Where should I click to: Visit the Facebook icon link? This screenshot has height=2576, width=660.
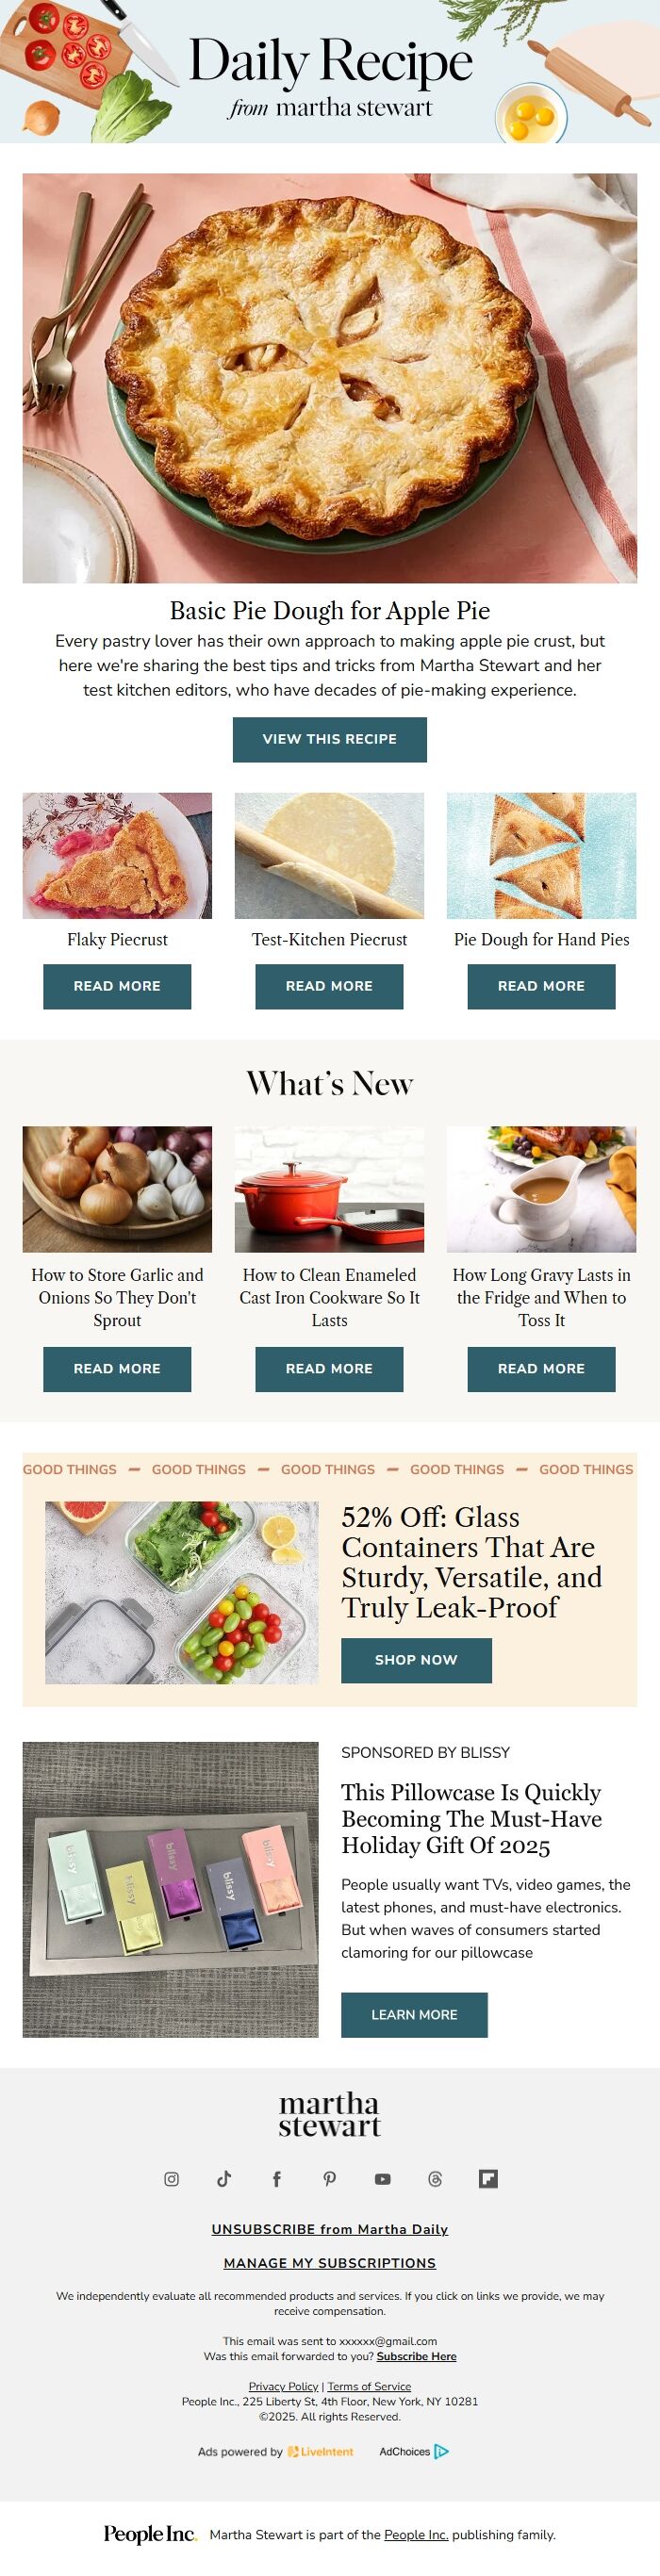277,2179
